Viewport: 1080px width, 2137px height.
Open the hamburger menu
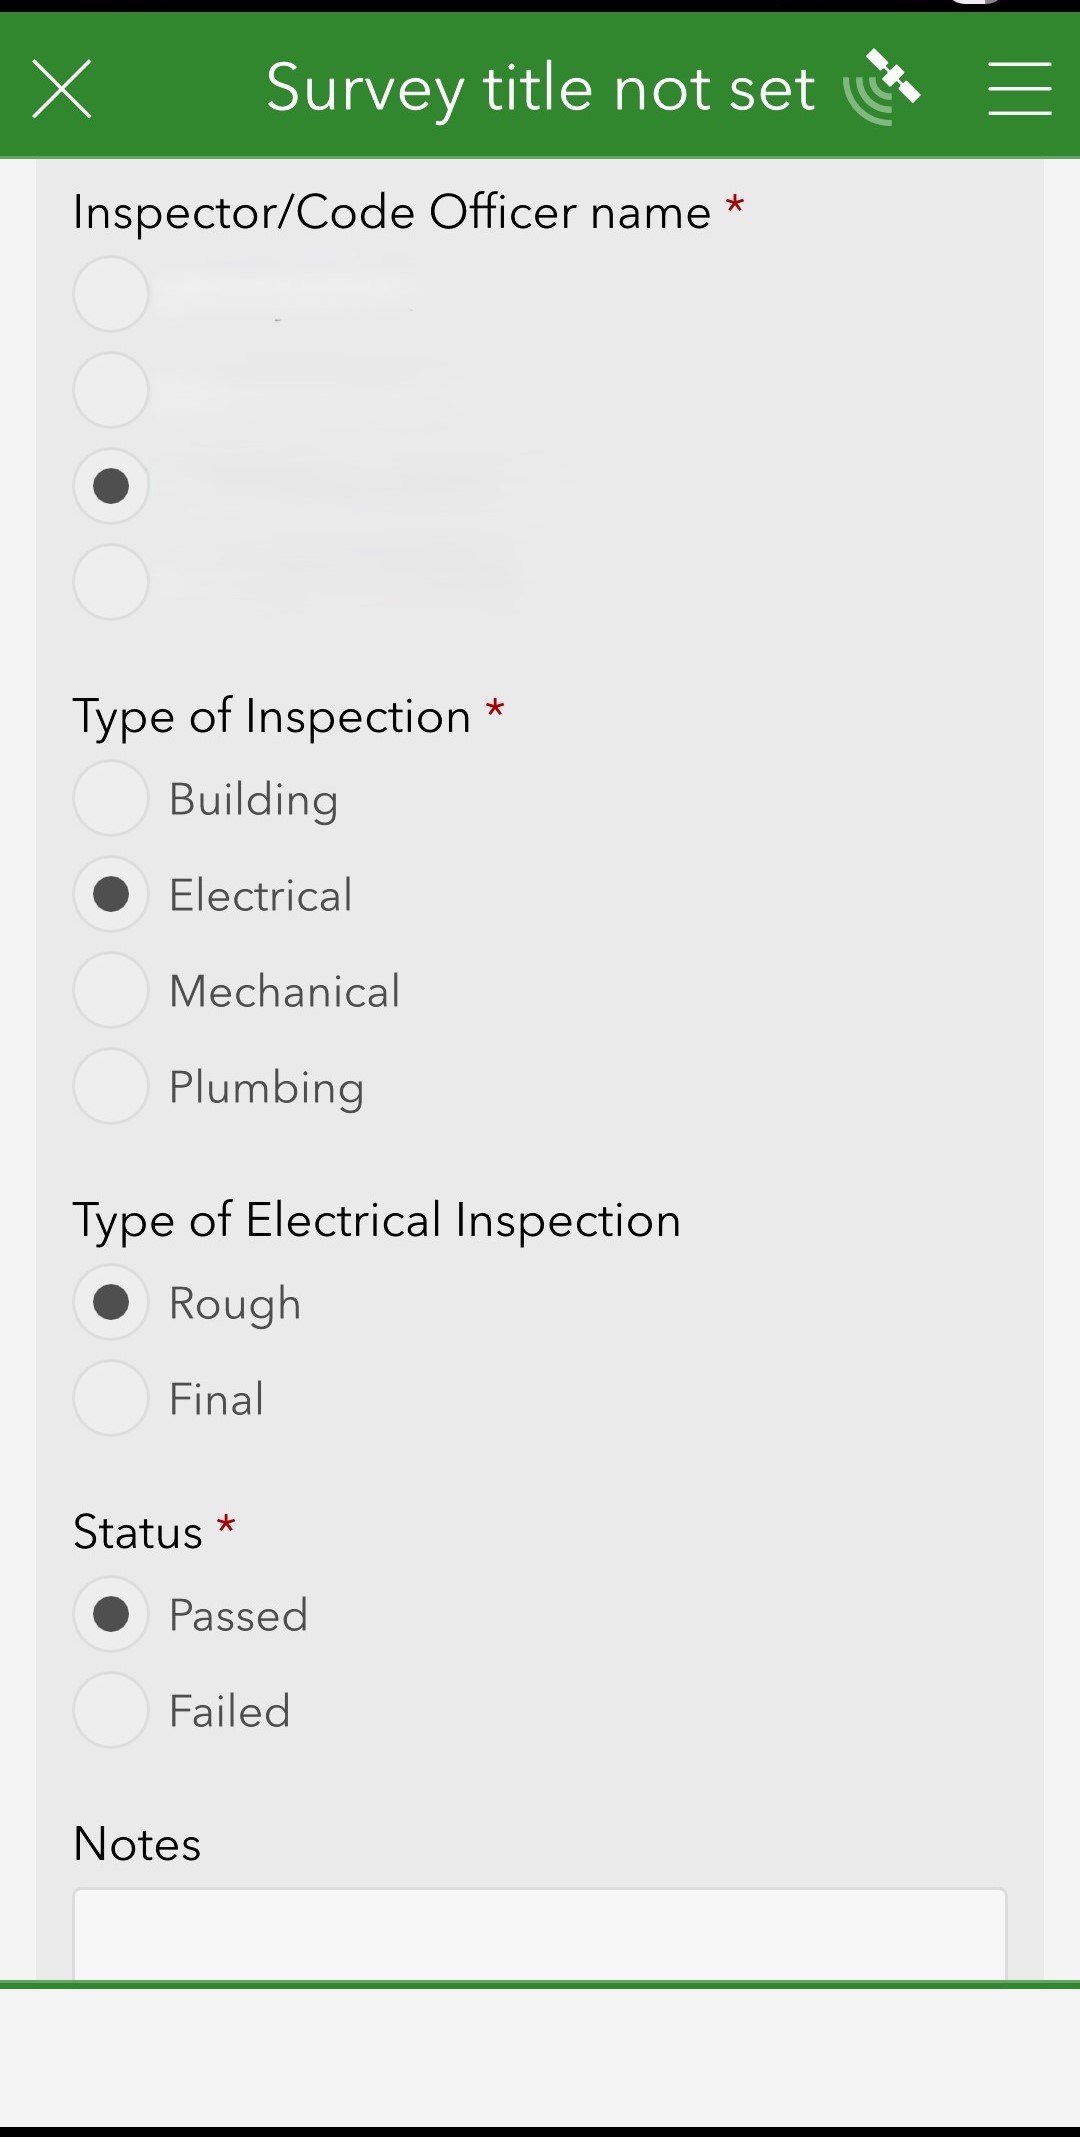click(1019, 88)
